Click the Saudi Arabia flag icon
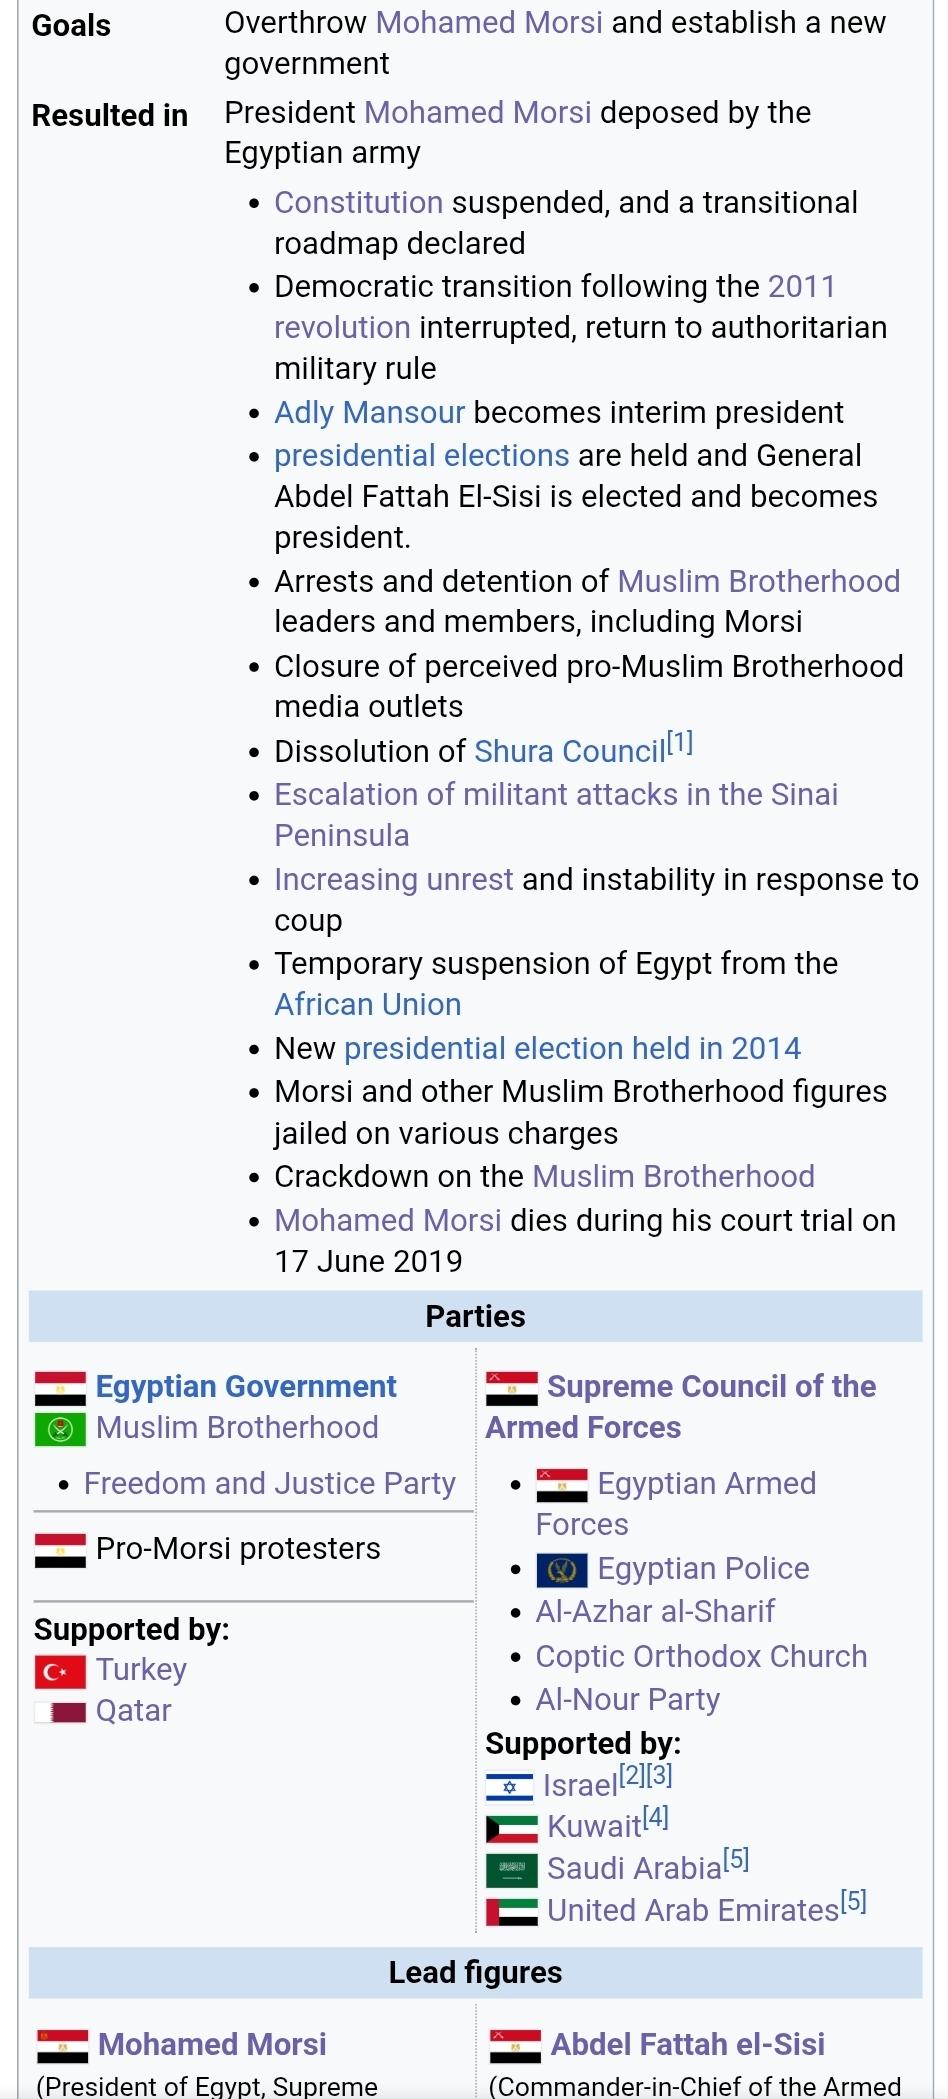 point(511,1870)
